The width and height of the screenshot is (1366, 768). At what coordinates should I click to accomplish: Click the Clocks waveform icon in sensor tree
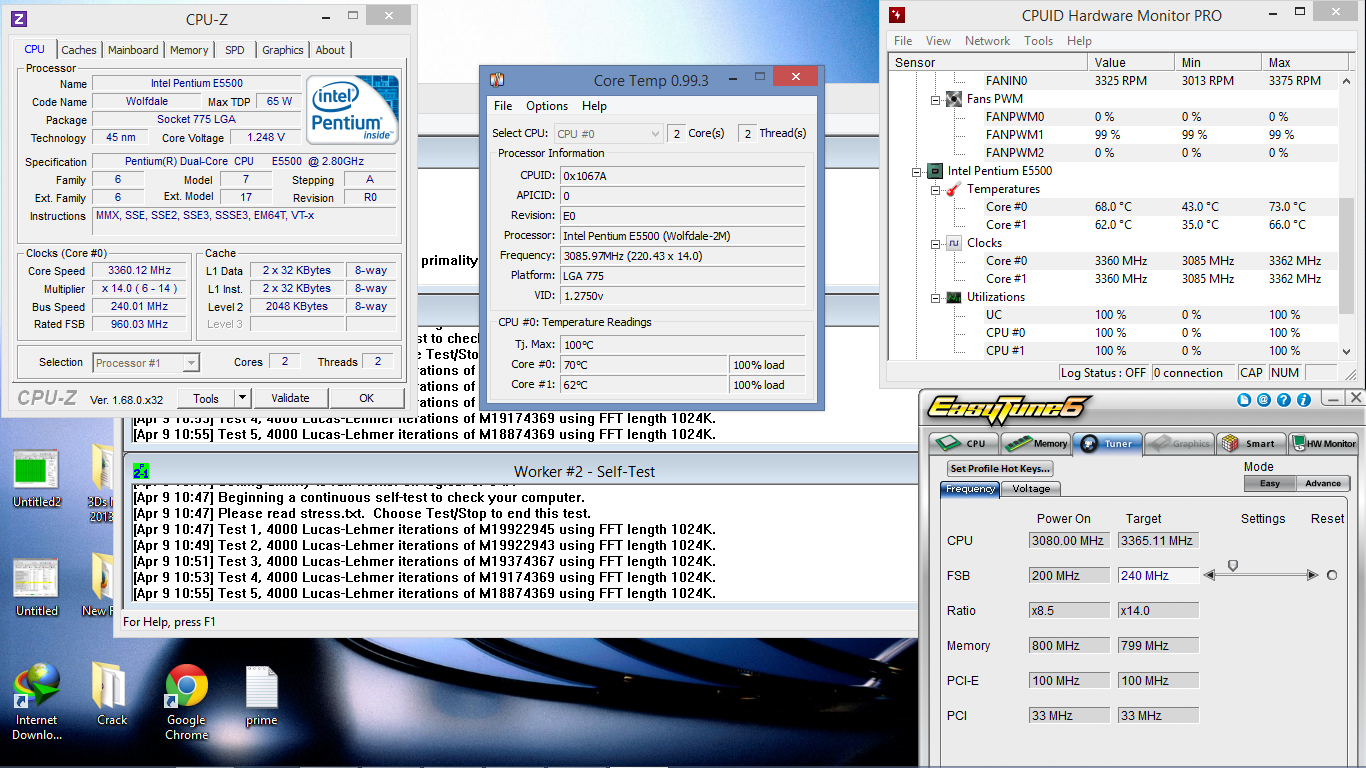[x=953, y=243]
